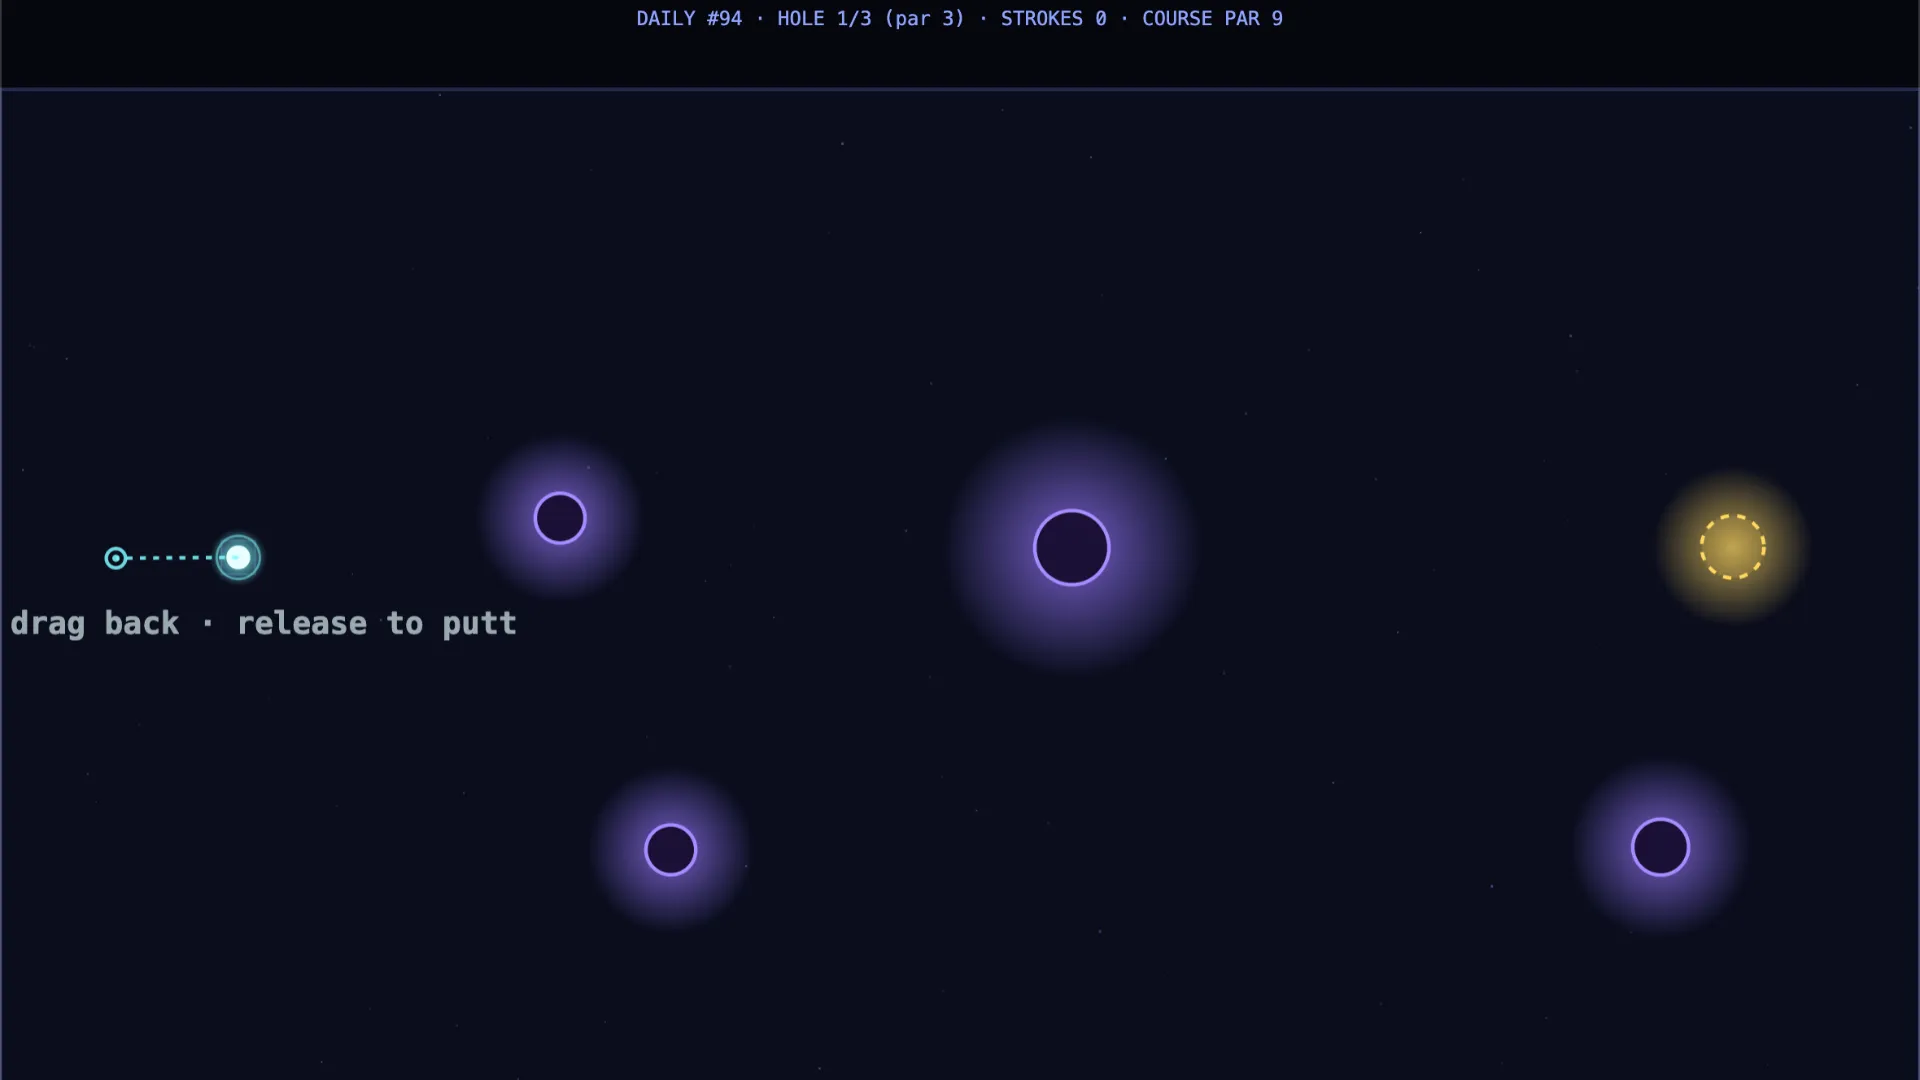The image size is (1920, 1080).
Task: Click the lower-right purple gravity well below goal
Action: [1661, 847]
